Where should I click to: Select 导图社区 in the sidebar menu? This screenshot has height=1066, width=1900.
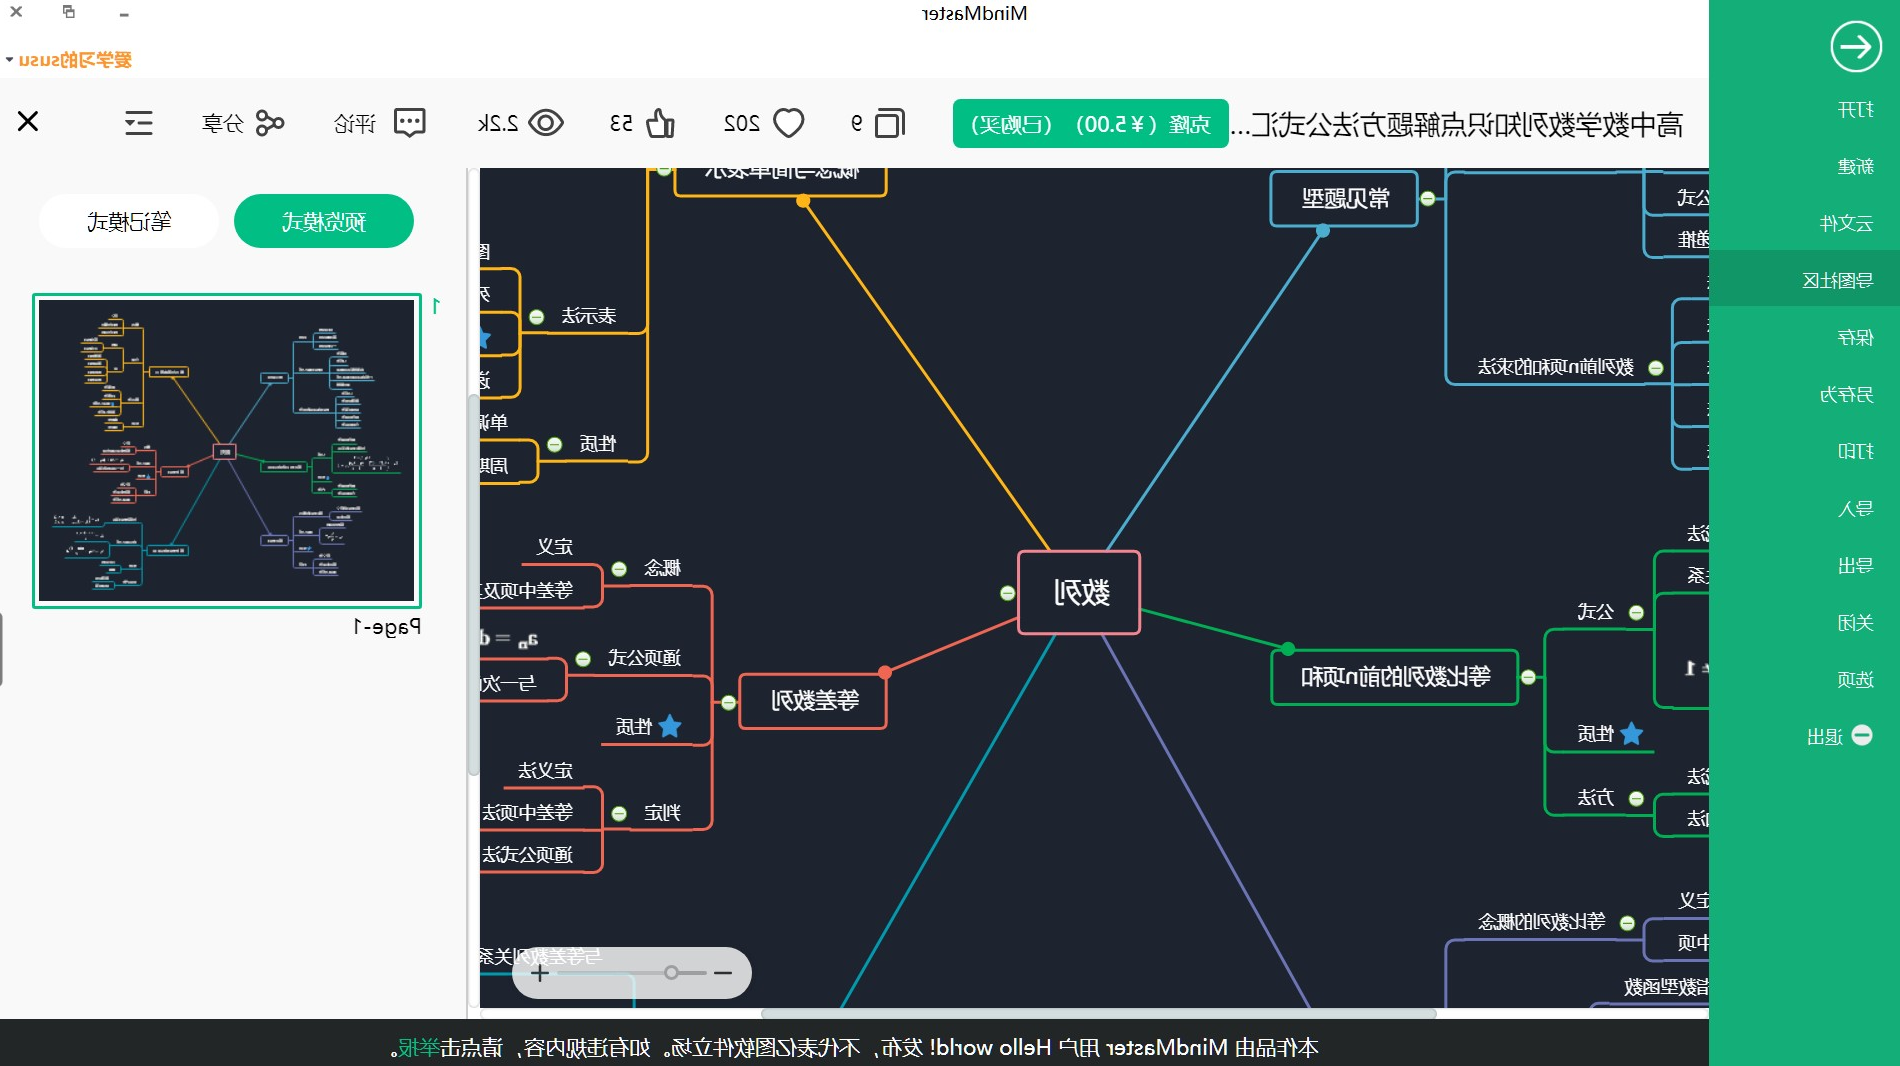(1838, 280)
